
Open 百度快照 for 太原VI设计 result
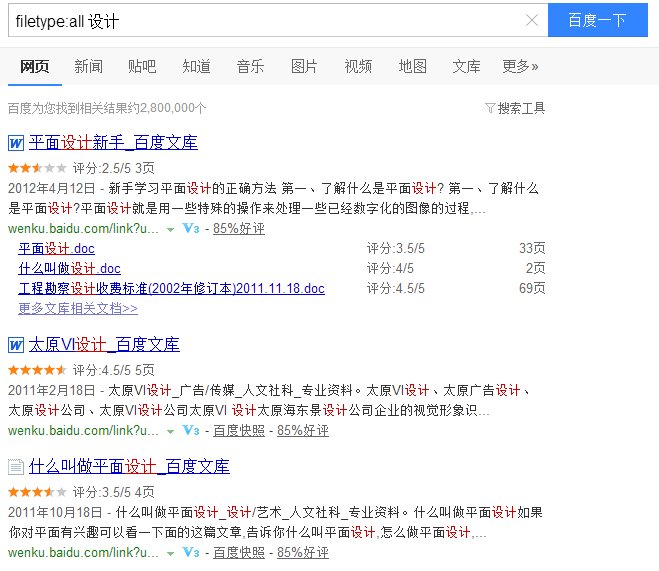[239, 431]
